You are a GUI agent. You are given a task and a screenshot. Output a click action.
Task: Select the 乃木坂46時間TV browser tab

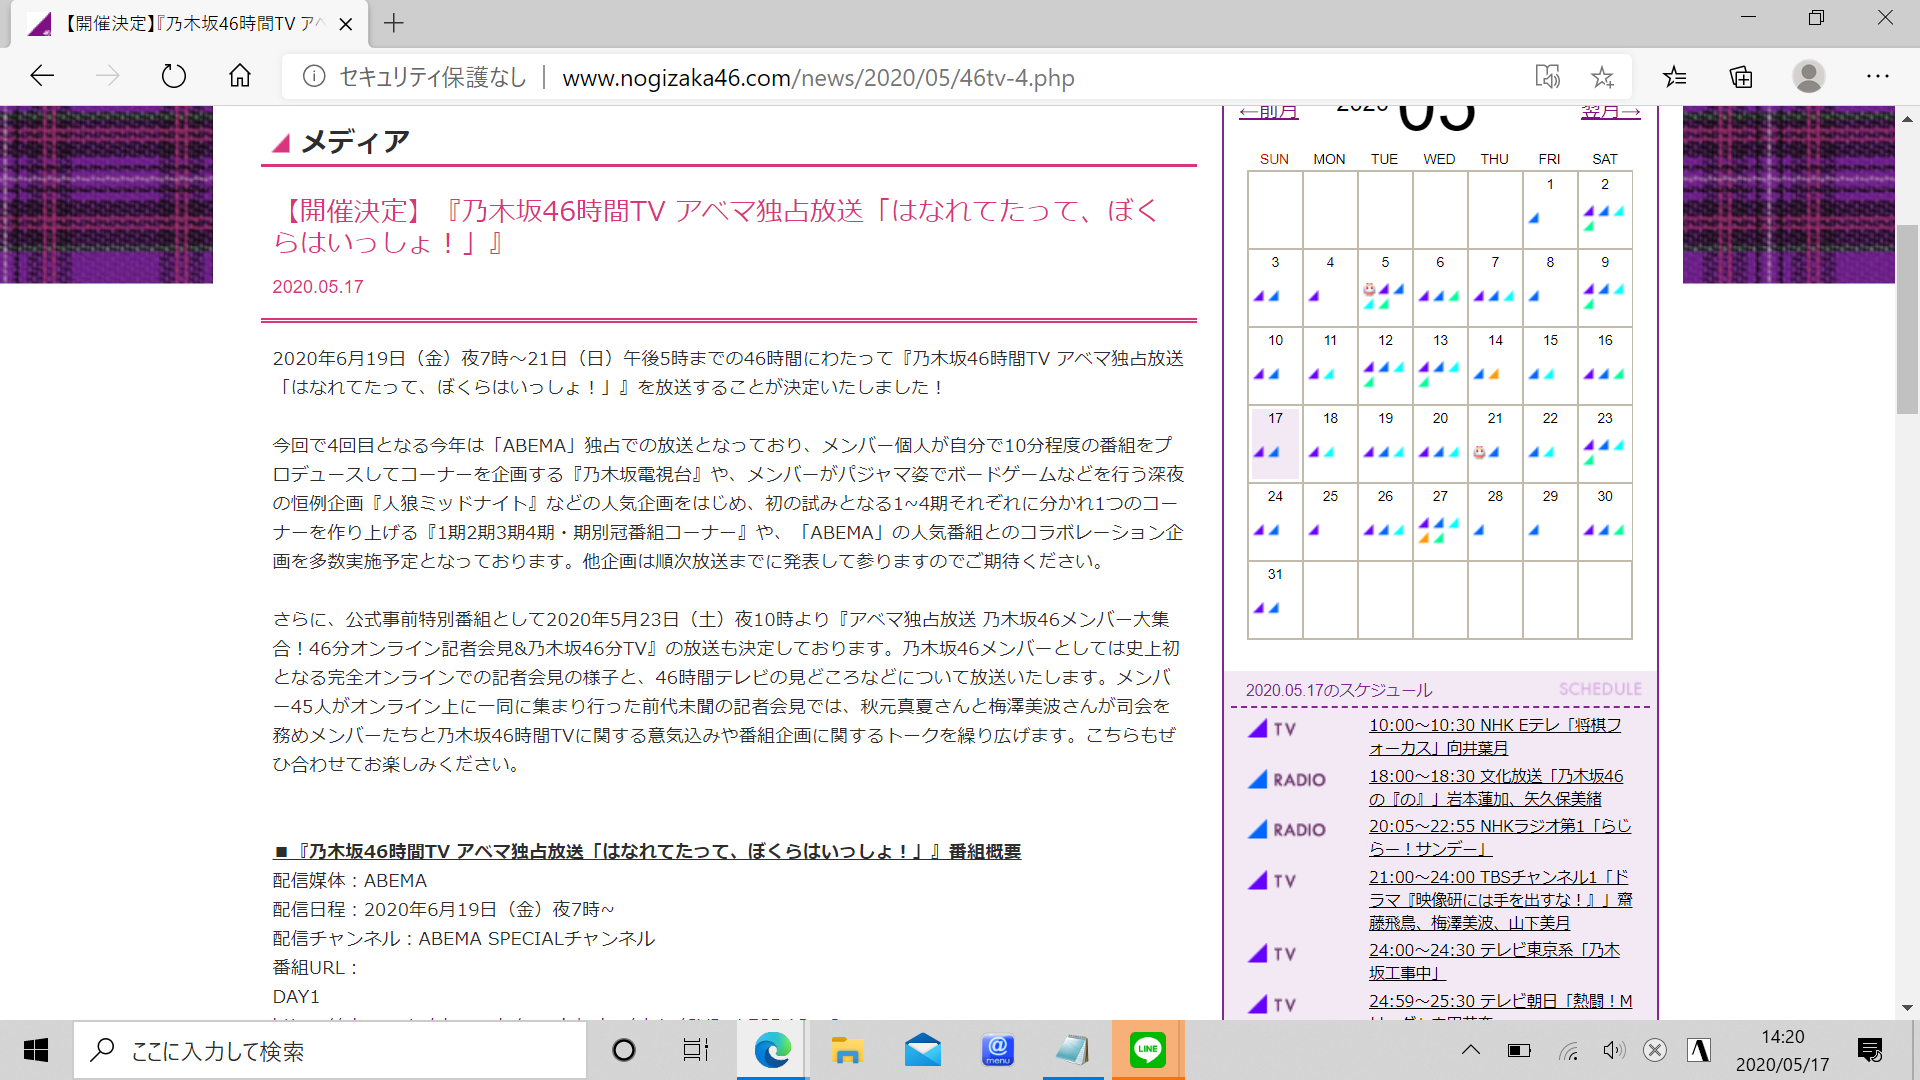click(180, 23)
